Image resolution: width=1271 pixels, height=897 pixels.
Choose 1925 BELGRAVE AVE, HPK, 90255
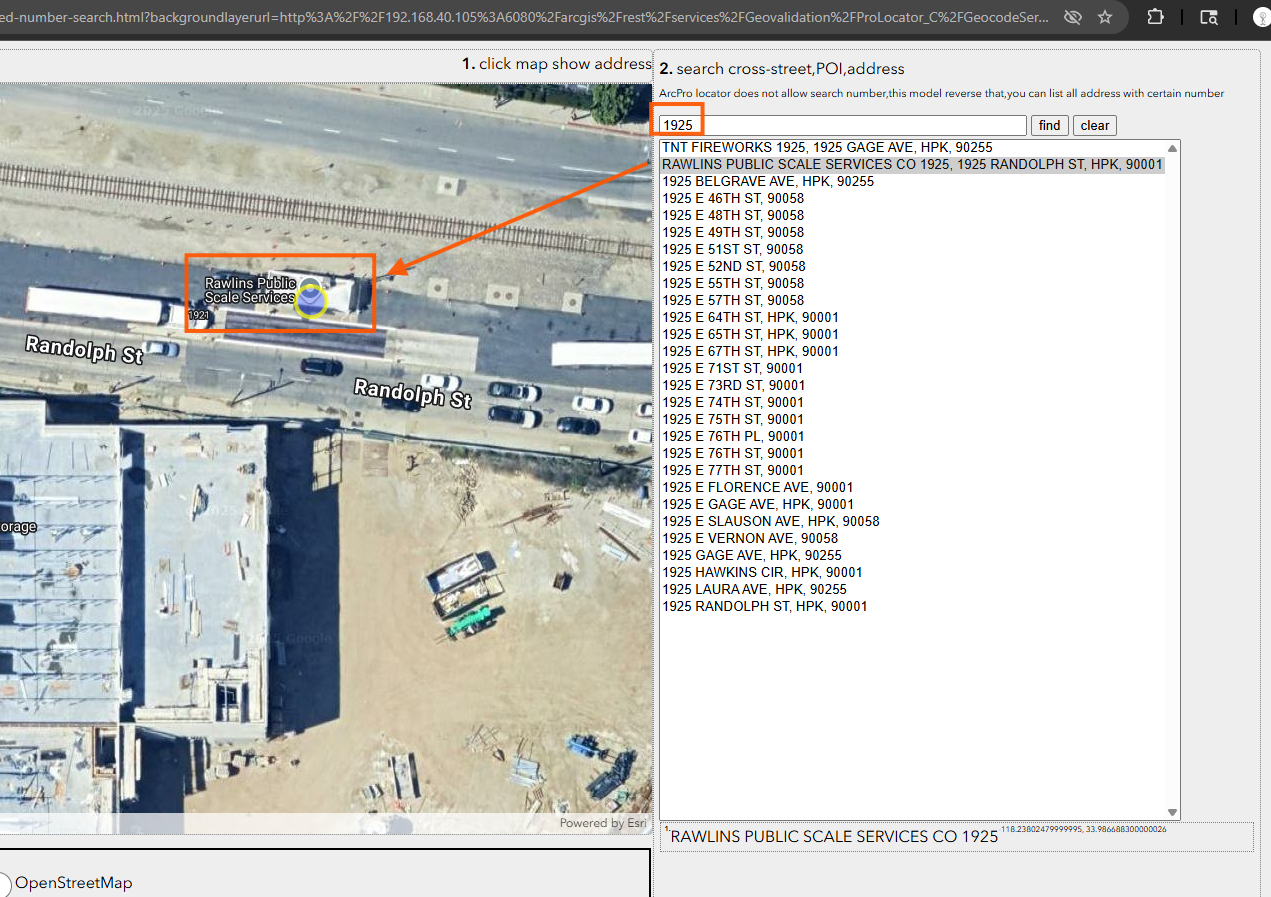pyautogui.click(x=767, y=181)
